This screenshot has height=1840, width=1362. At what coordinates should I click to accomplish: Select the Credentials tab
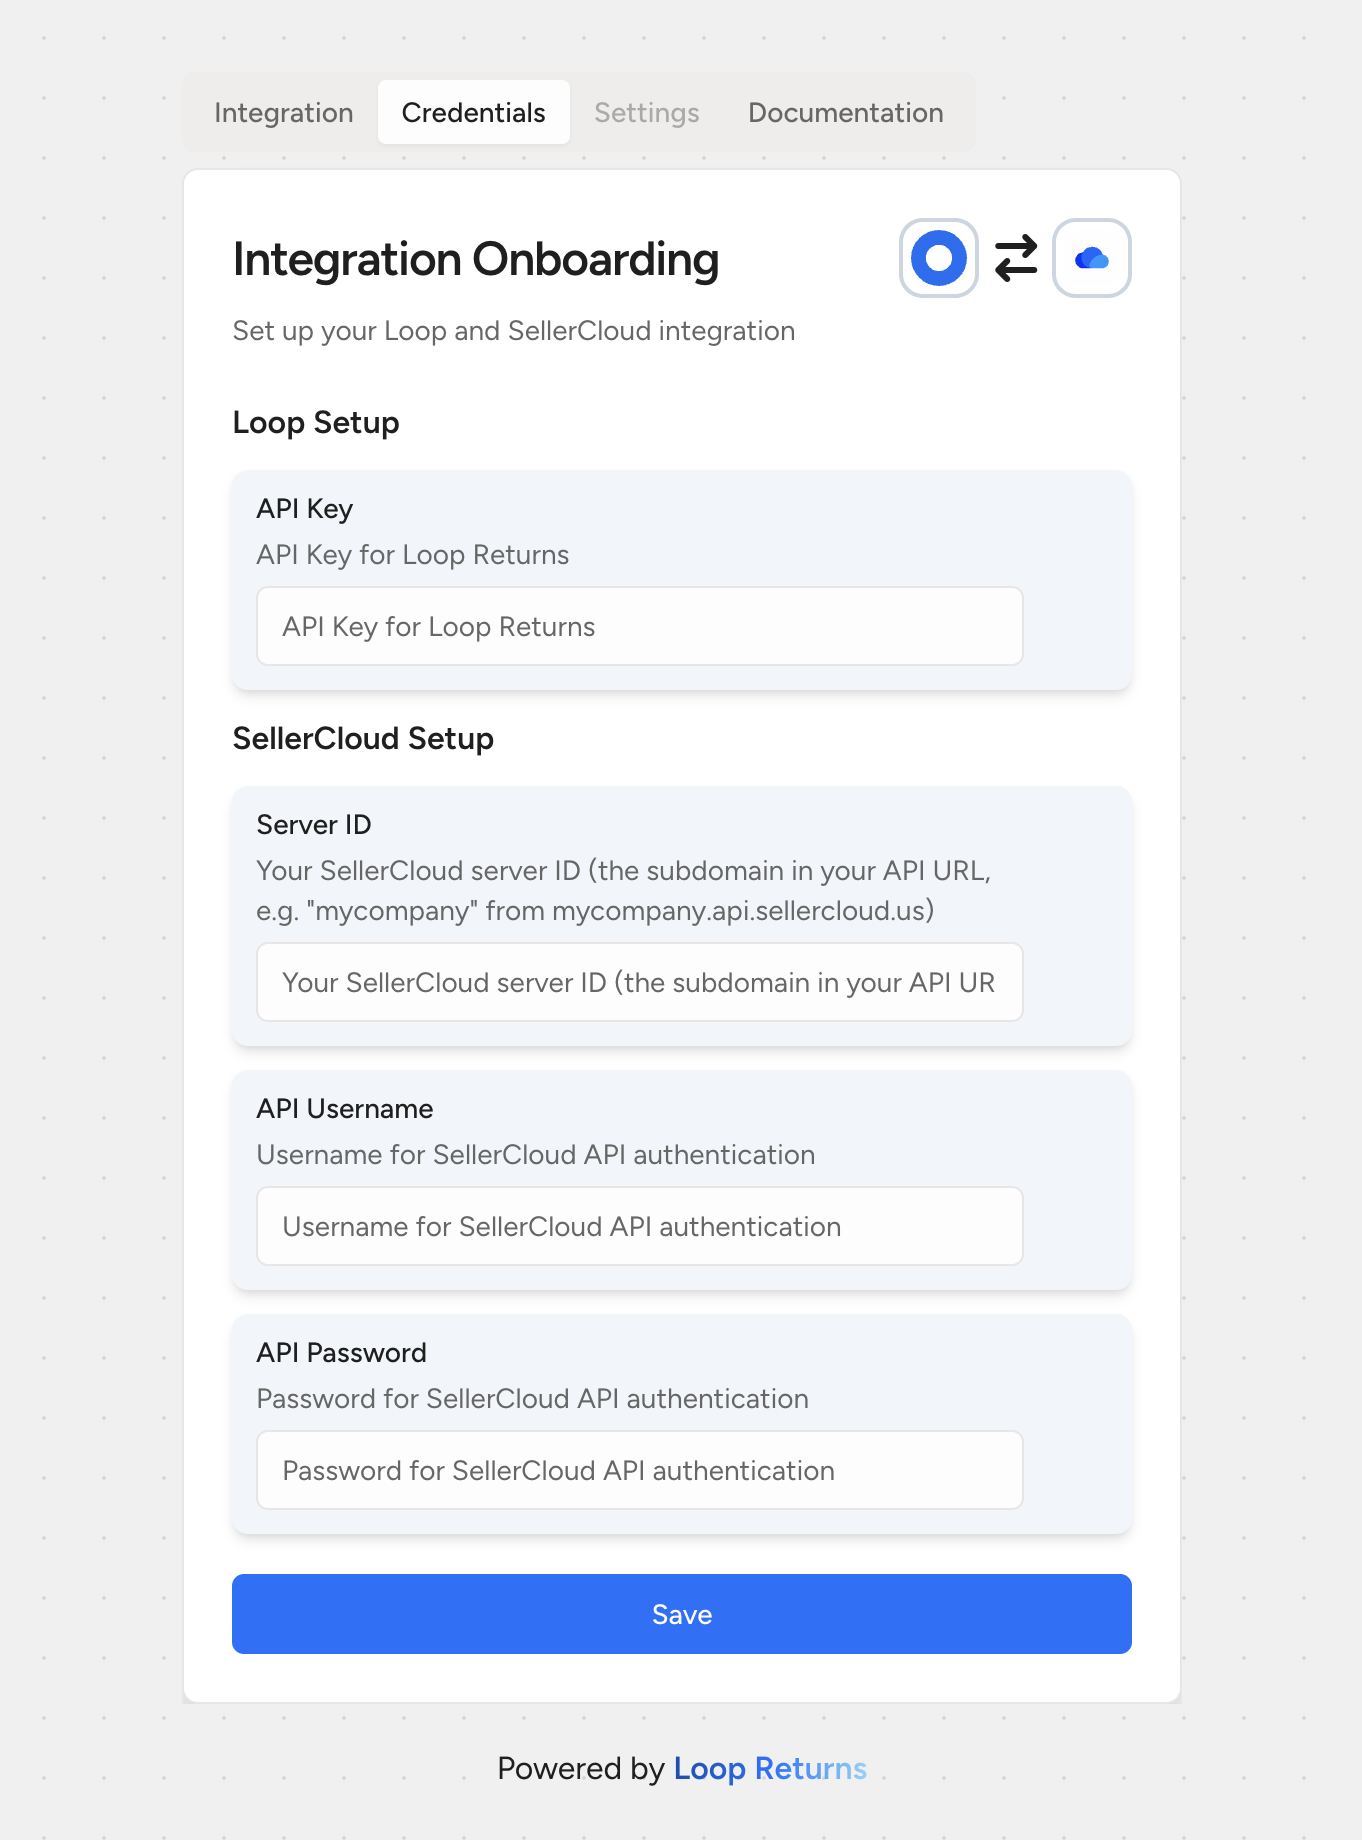pyautogui.click(x=474, y=112)
